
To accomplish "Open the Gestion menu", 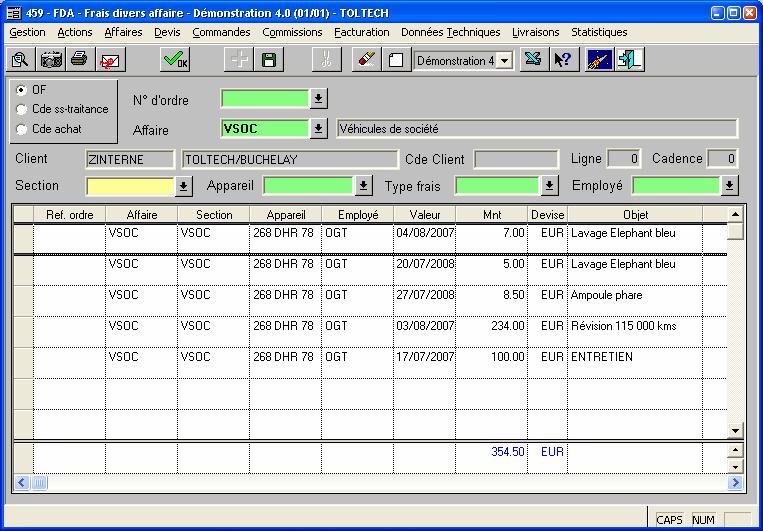I will click(27, 33).
